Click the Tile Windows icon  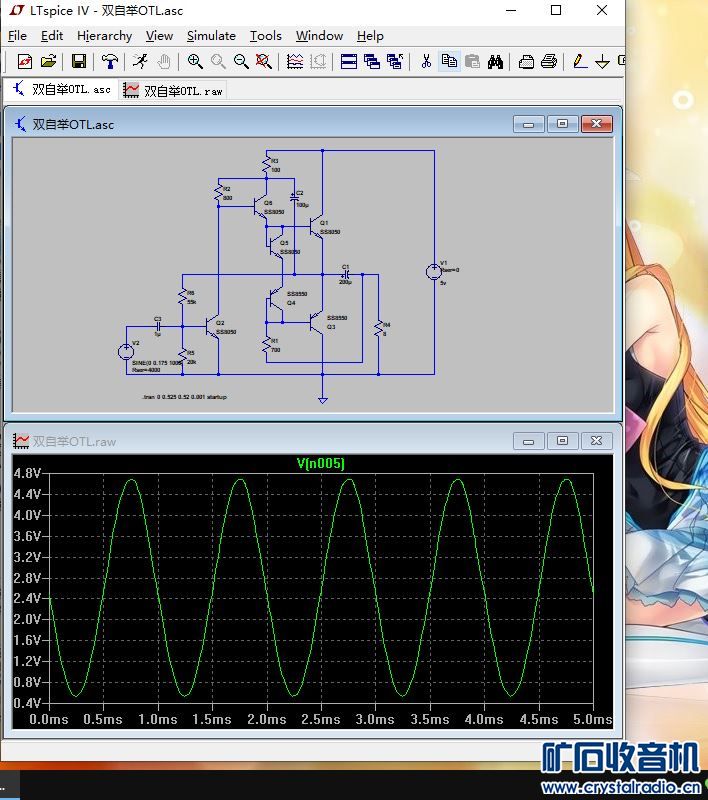(x=349, y=61)
